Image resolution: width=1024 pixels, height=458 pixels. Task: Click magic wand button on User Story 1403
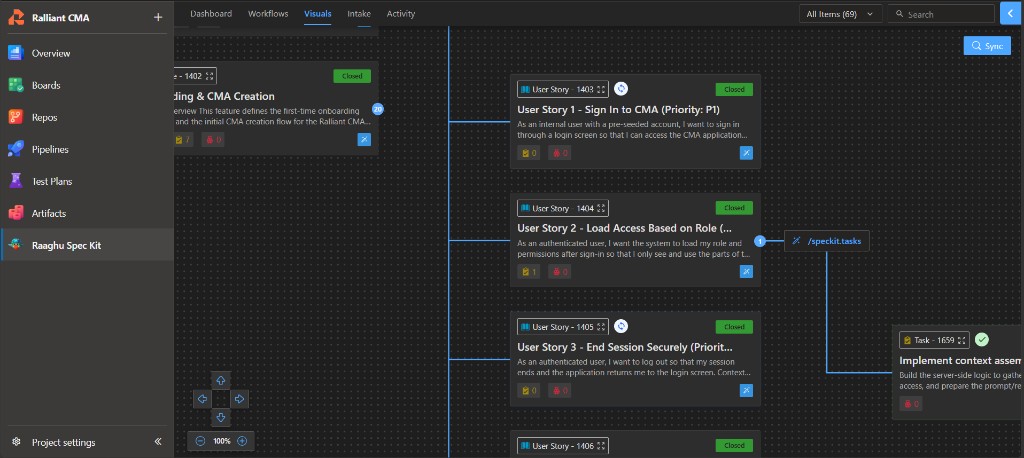click(x=746, y=153)
